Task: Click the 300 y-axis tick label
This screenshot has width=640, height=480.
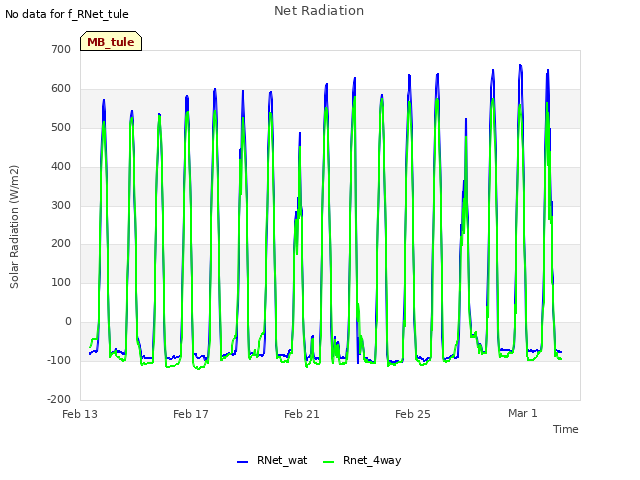Action: click(61, 205)
